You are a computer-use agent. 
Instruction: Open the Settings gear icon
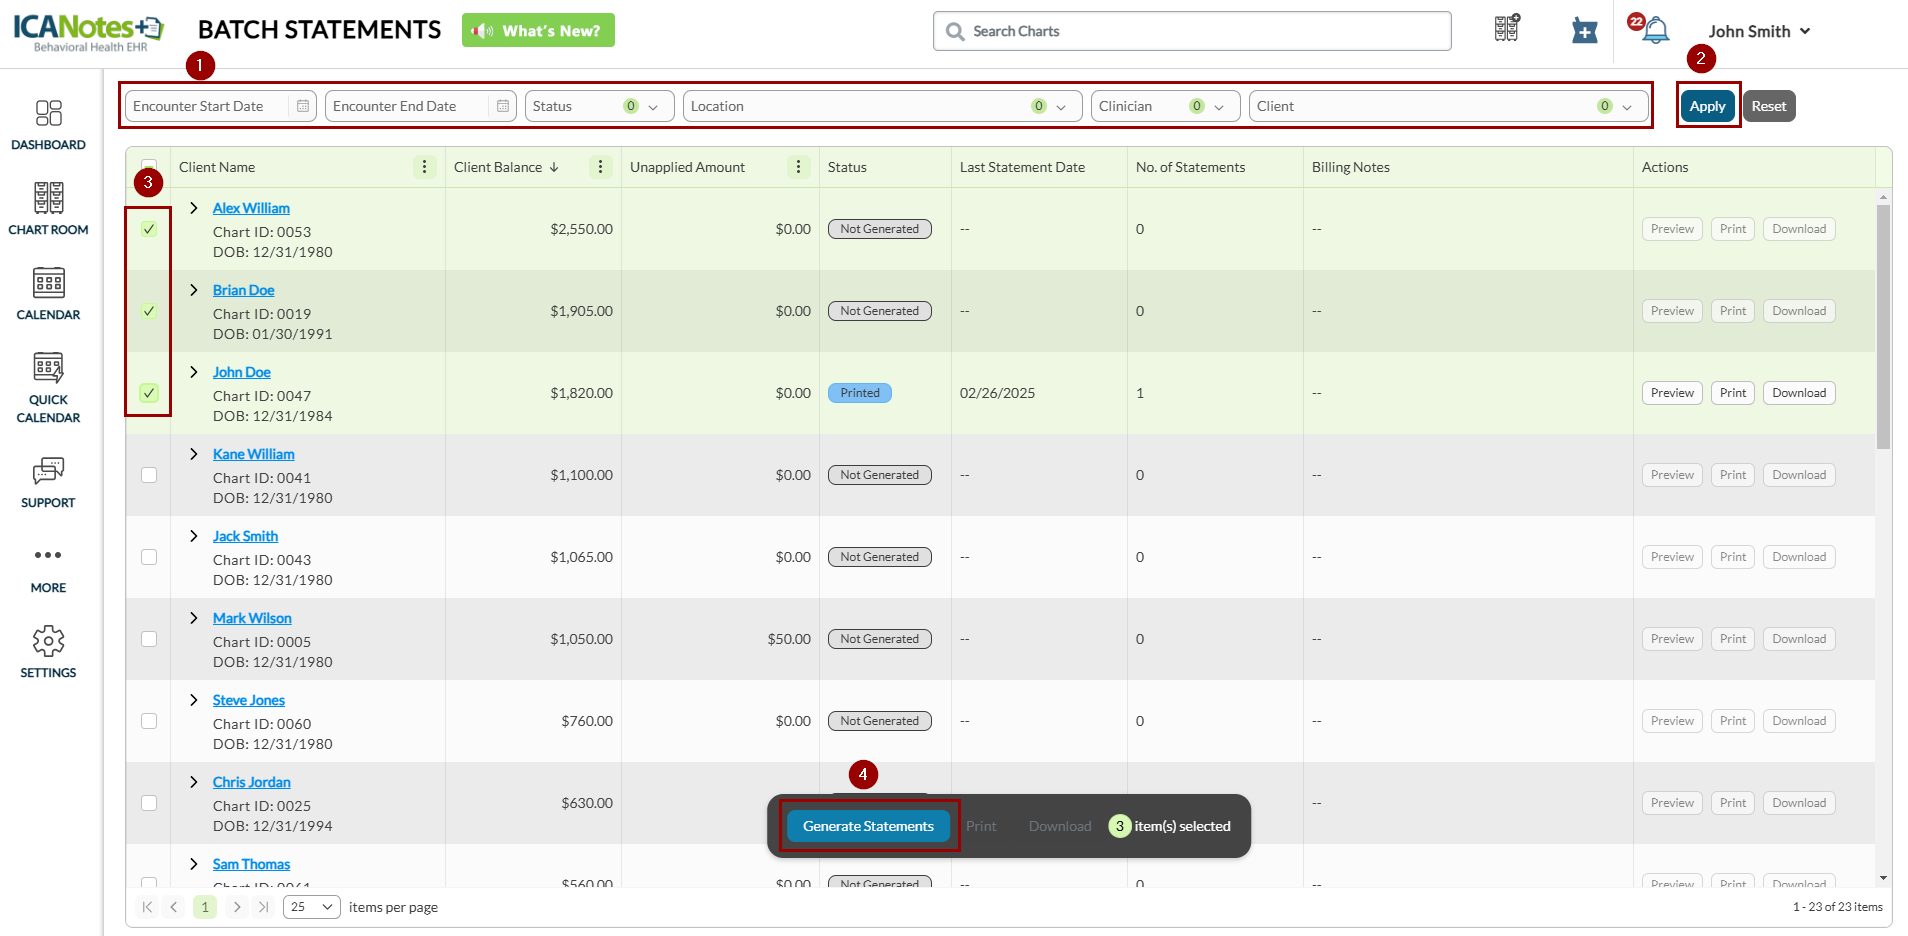pyautogui.click(x=48, y=642)
